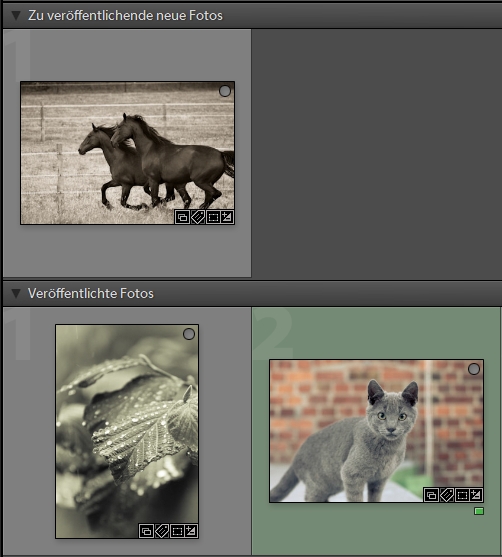This screenshot has width=502, height=557.
Task: Click develop adjustments badge on leaf photo
Action: coord(191,531)
